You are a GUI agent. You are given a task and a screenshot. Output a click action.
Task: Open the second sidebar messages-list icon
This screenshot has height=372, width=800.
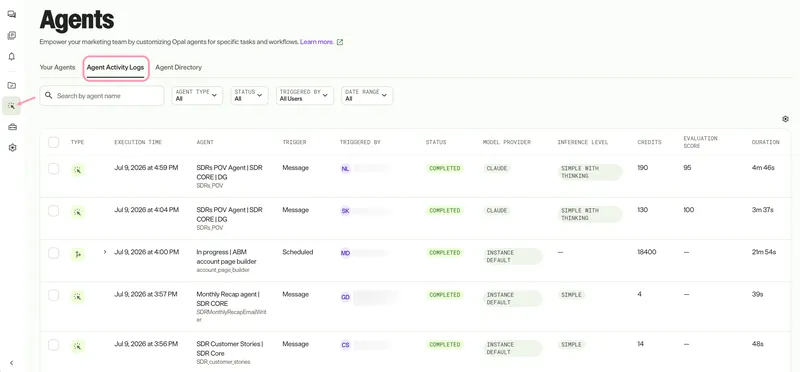tap(11, 35)
